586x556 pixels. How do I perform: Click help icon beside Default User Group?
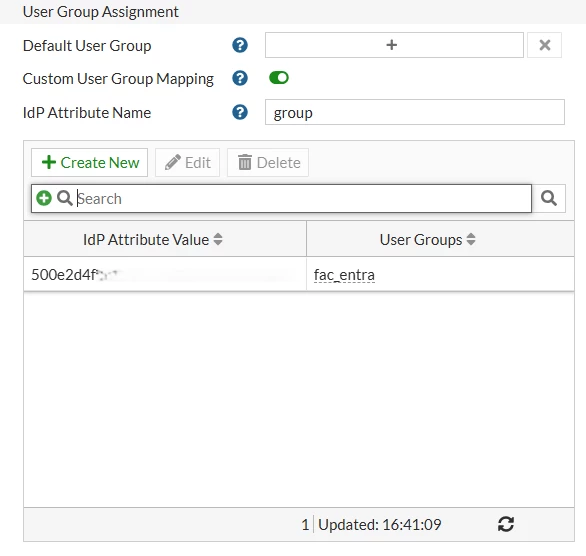tap(240, 45)
